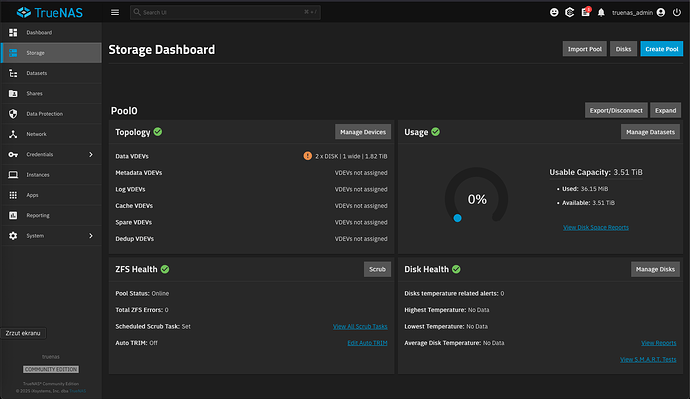Expand the Credentials submenu chevron

(x=91, y=154)
